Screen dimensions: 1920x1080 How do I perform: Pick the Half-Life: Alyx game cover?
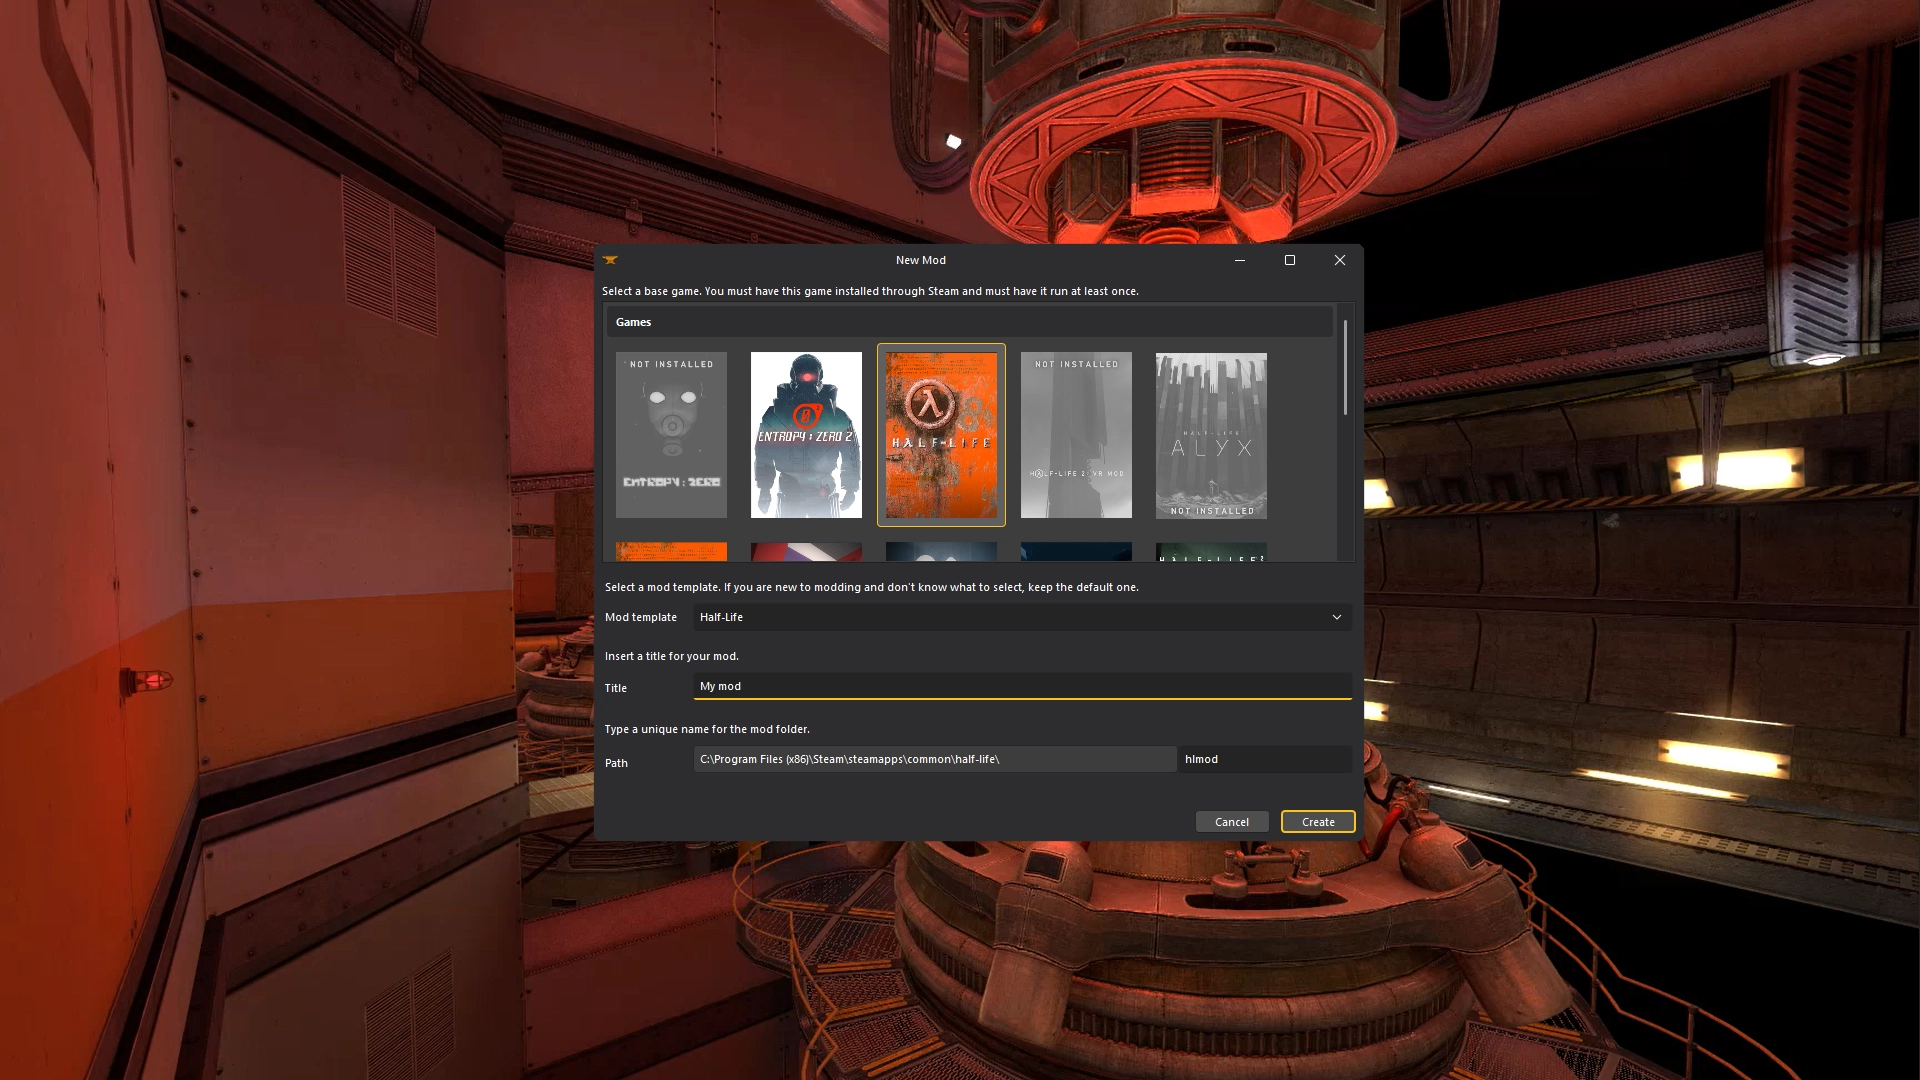pyautogui.click(x=1211, y=435)
